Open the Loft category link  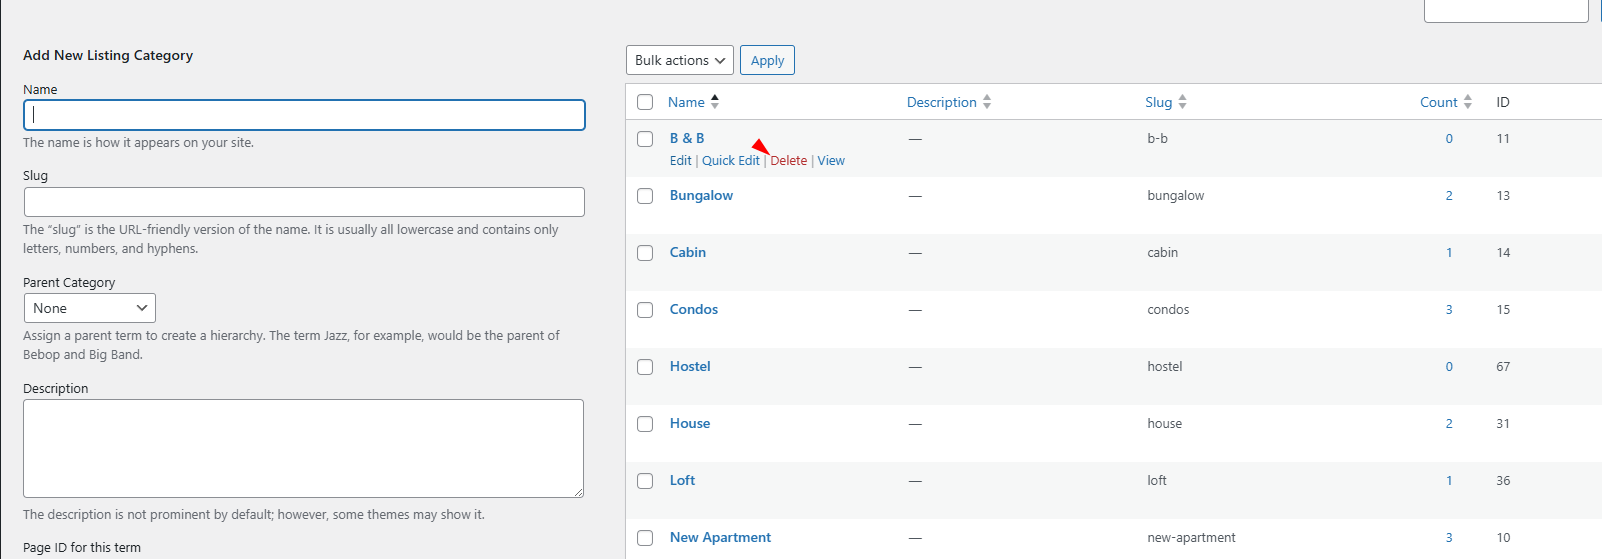click(682, 480)
